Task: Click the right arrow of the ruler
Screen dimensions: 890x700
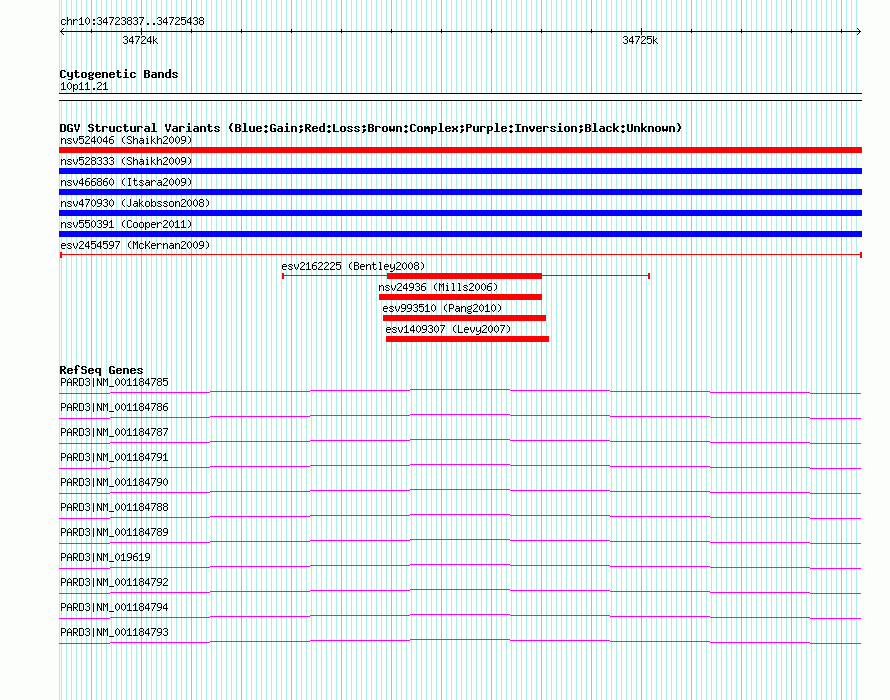Action: (x=858, y=31)
